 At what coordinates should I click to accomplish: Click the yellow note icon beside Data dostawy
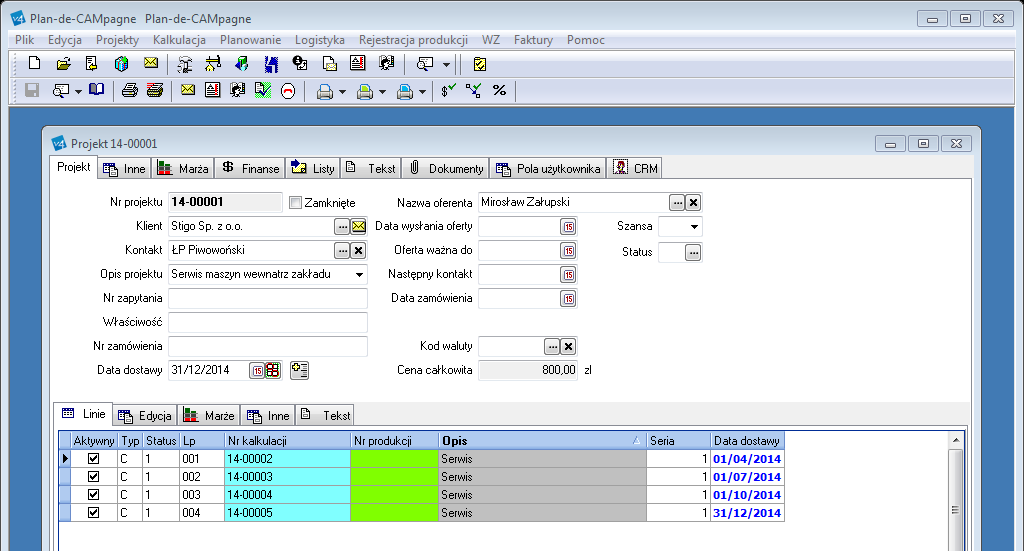tap(299, 370)
